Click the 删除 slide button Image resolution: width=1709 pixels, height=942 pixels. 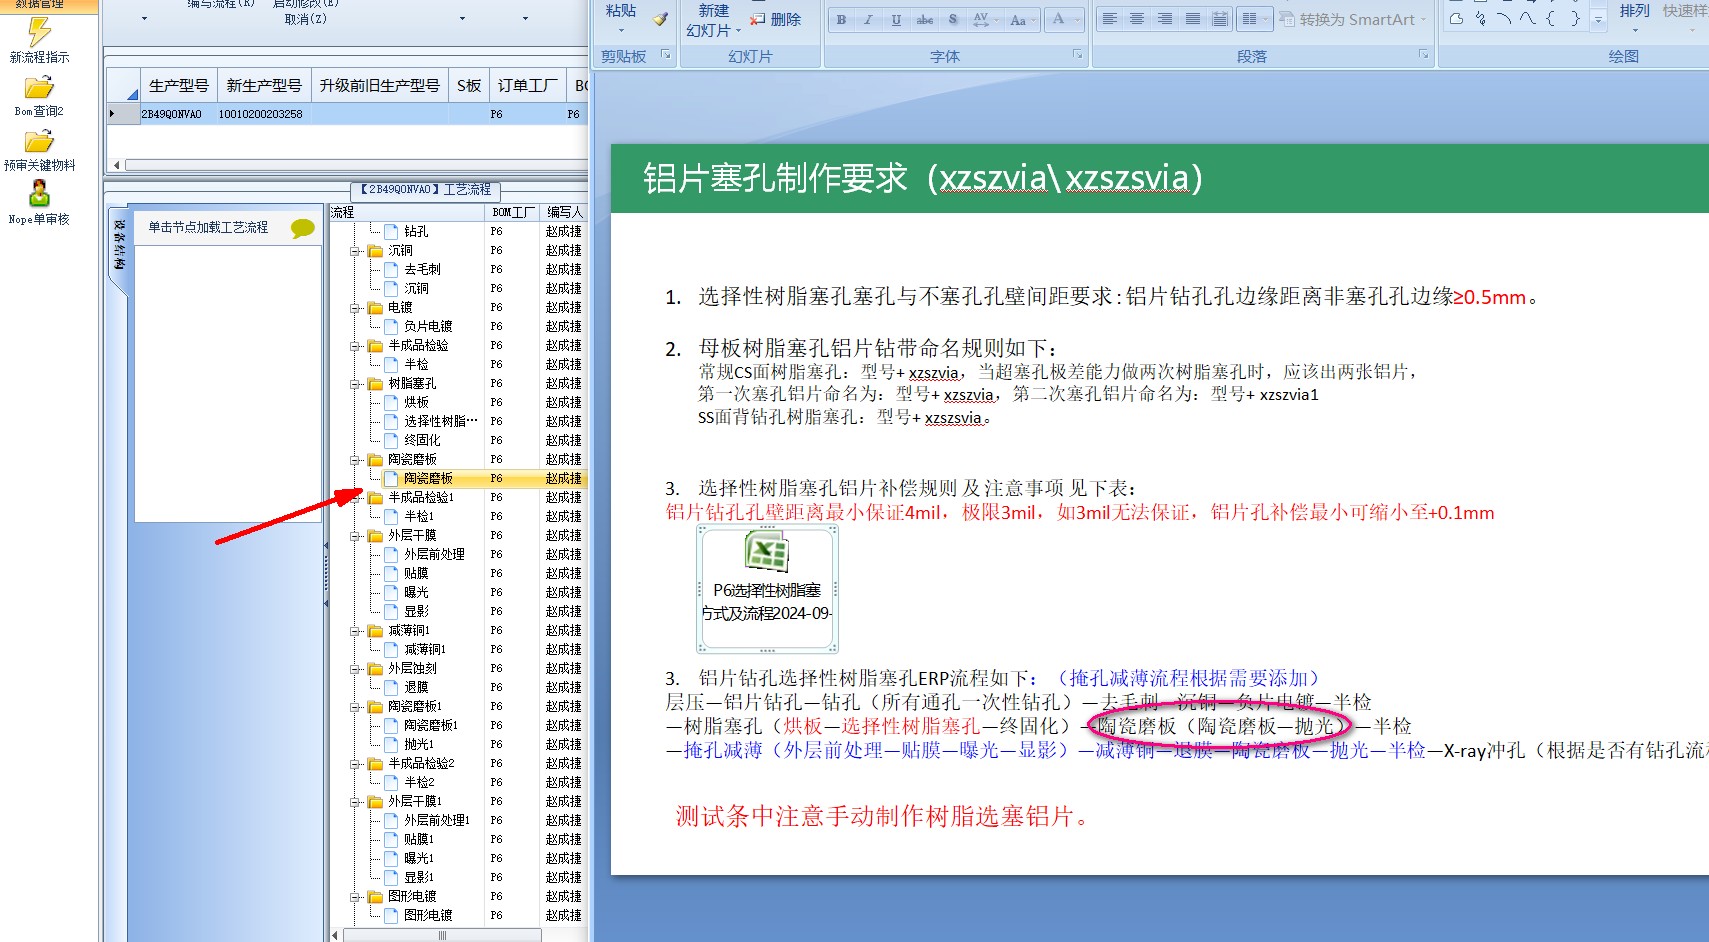[776, 19]
